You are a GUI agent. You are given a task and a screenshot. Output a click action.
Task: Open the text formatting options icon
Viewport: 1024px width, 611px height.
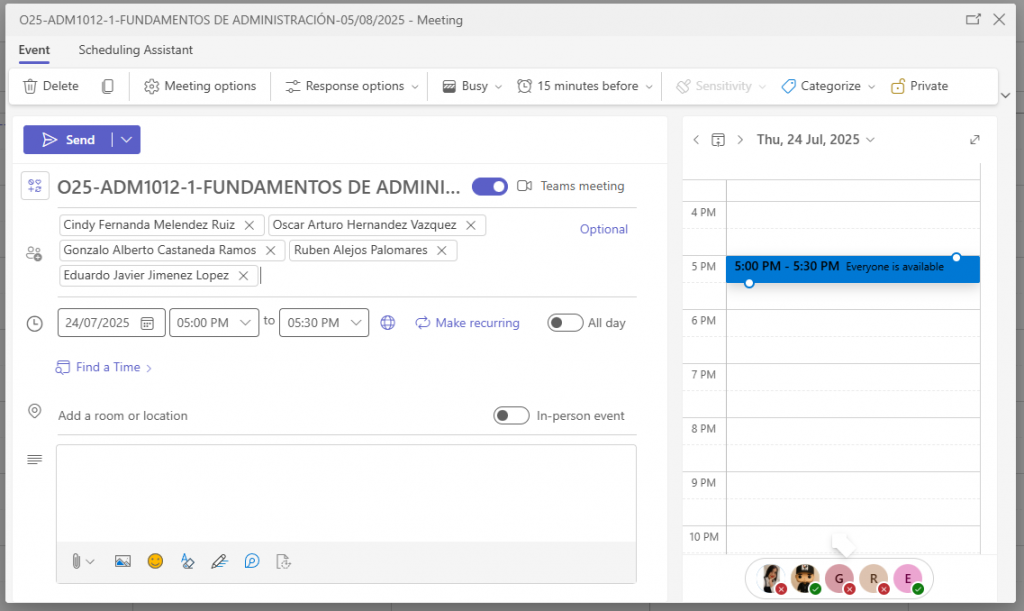click(187, 561)
